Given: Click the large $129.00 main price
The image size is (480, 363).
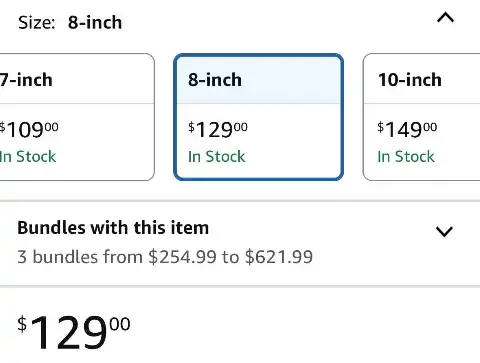Looking at the screenshot, I should (x=74, y=332).
